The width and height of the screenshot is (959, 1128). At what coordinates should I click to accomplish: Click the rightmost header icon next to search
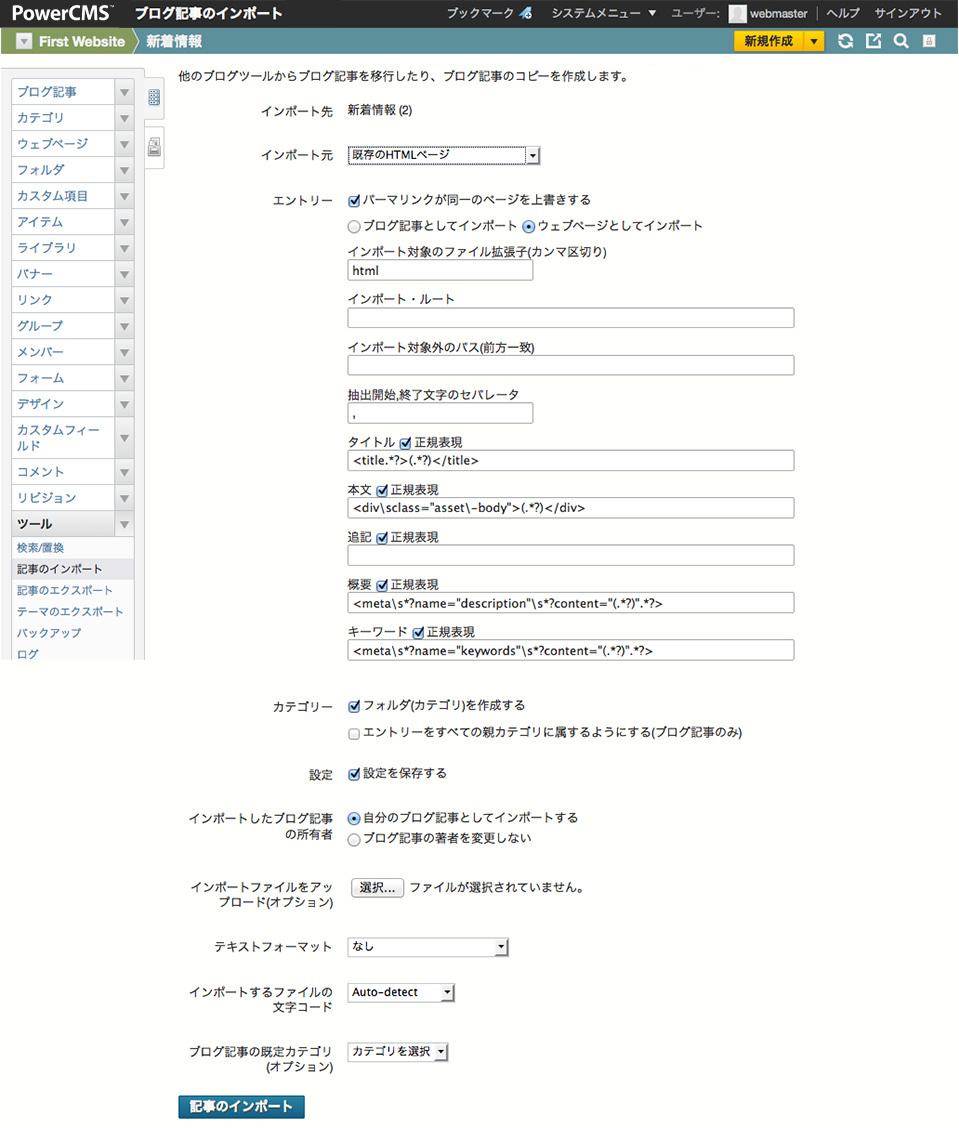click(x=930, y=41)
